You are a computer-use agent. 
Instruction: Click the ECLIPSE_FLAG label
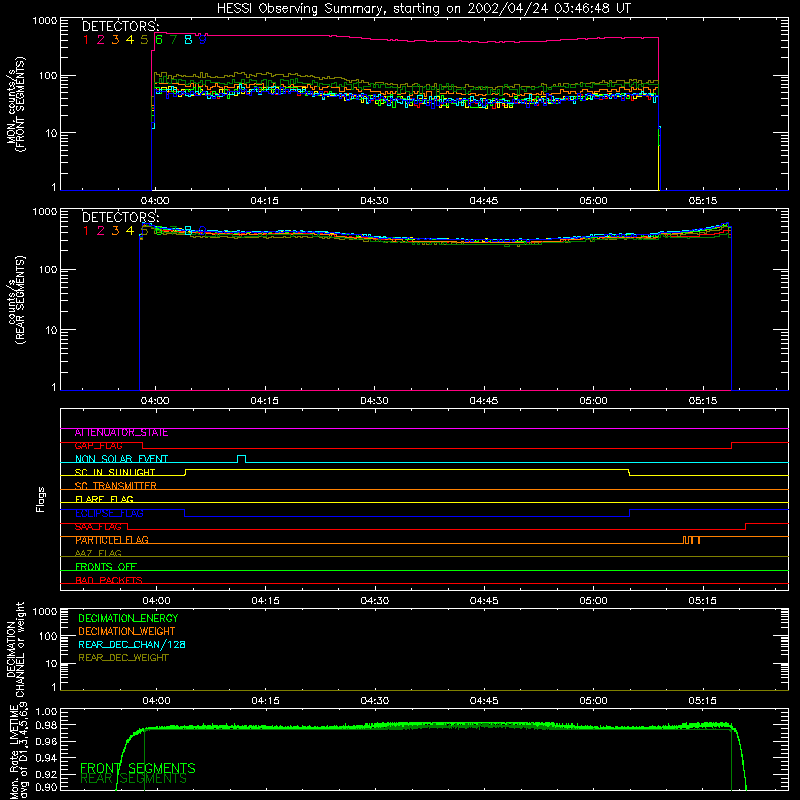pyautogui.click(x=109, y=513)
